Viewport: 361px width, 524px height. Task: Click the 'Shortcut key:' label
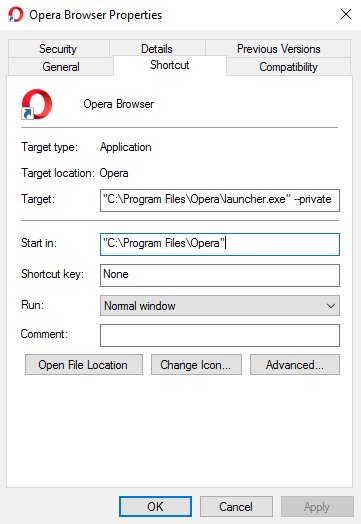point(52,274)
